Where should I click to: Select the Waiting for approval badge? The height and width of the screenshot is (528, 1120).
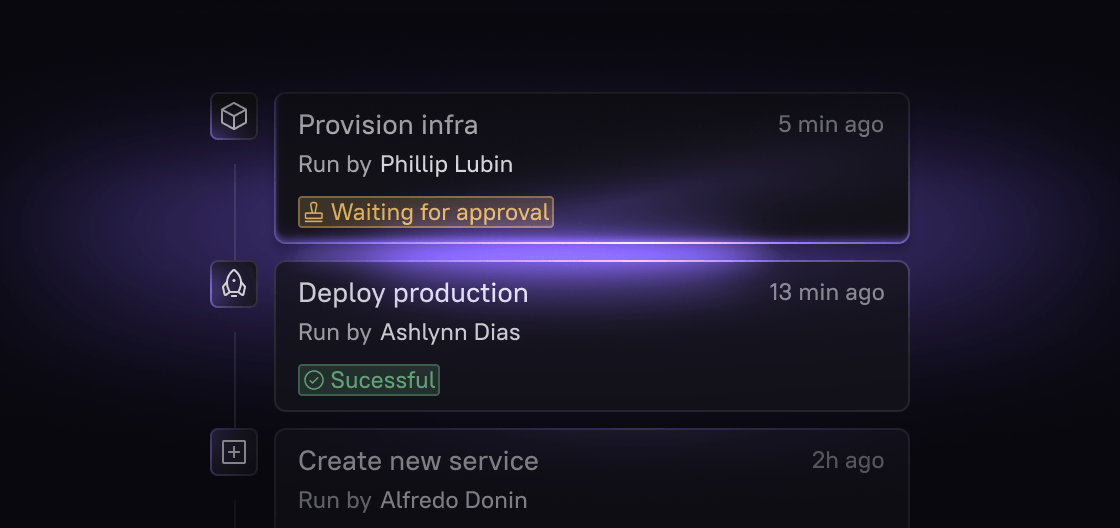tap(426, 212)
